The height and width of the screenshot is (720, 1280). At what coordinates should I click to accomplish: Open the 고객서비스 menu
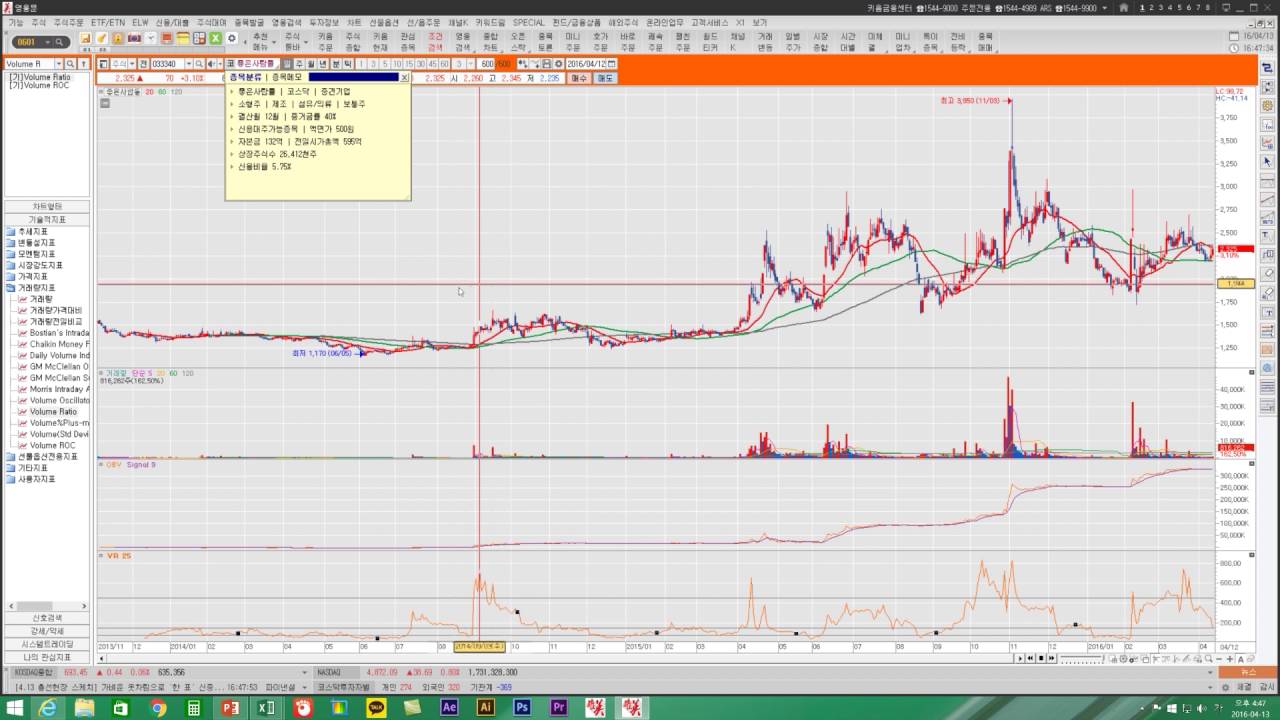709,22
